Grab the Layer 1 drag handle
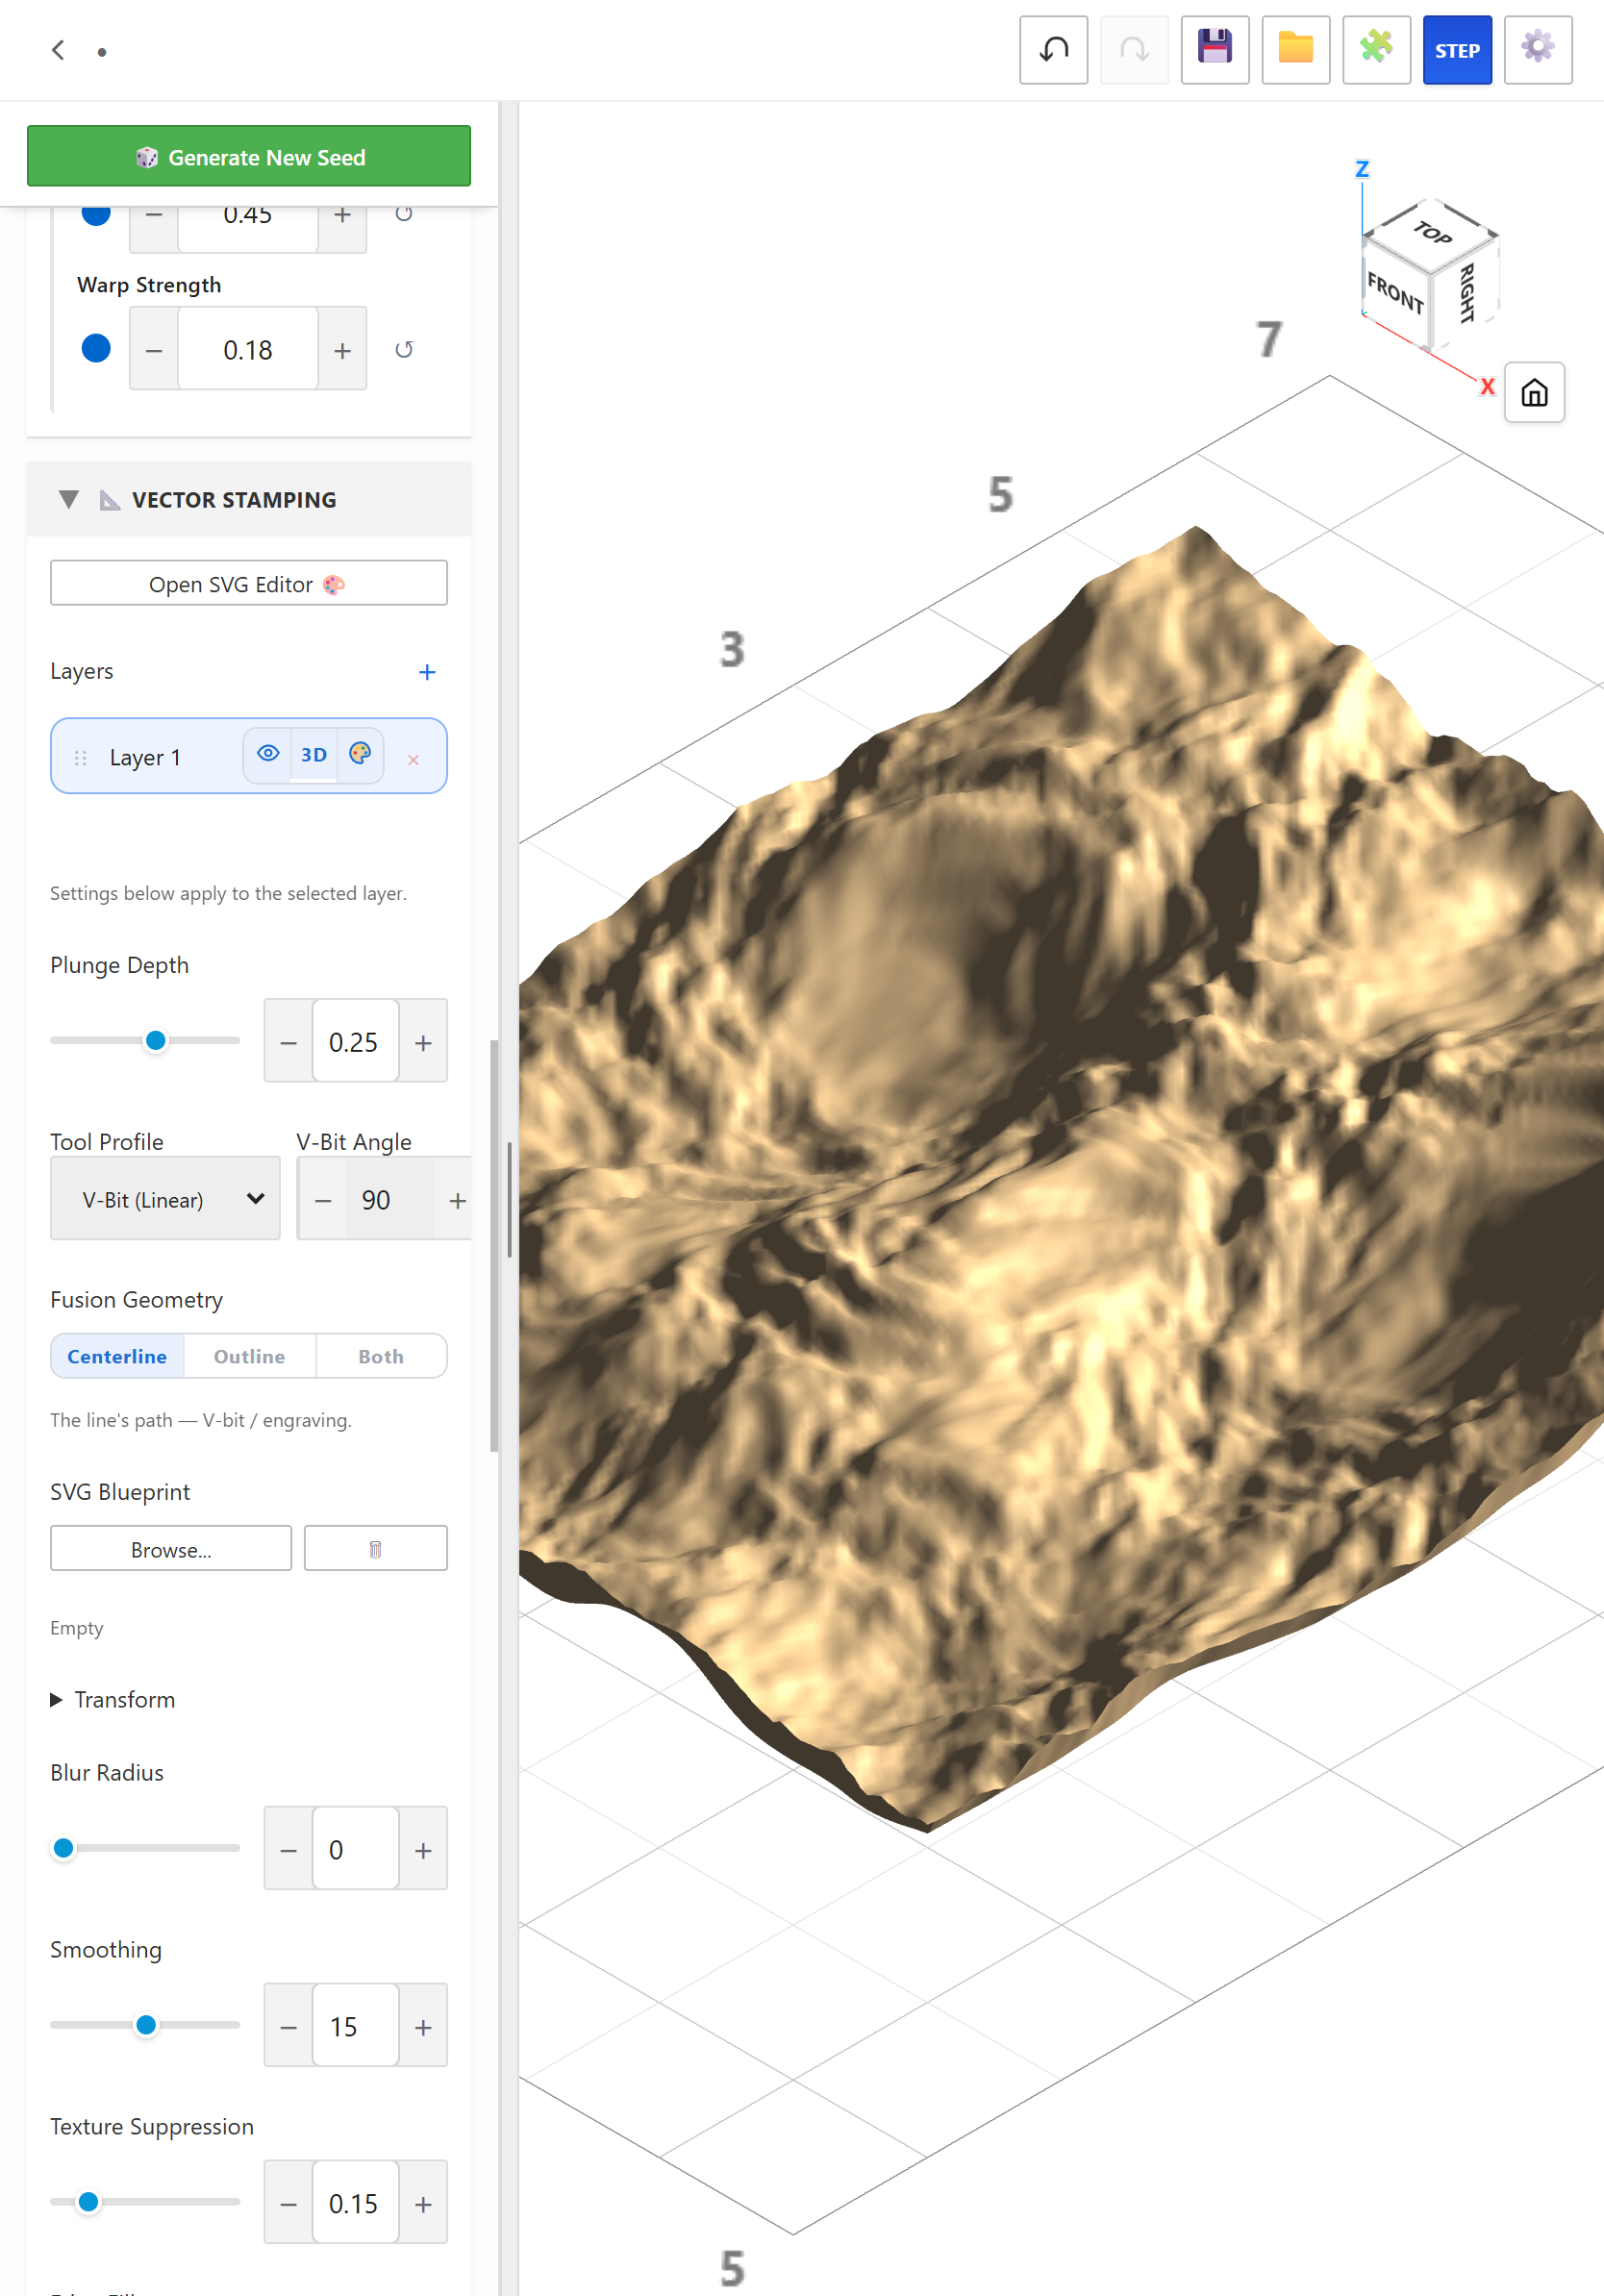 (x=81, y=758)
